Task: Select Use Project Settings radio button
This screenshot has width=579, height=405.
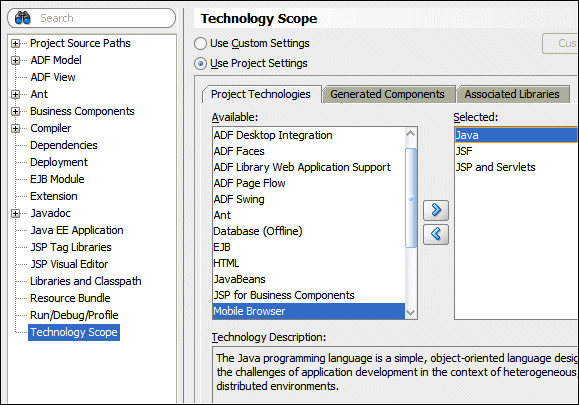Action: [x=201, y=64]
